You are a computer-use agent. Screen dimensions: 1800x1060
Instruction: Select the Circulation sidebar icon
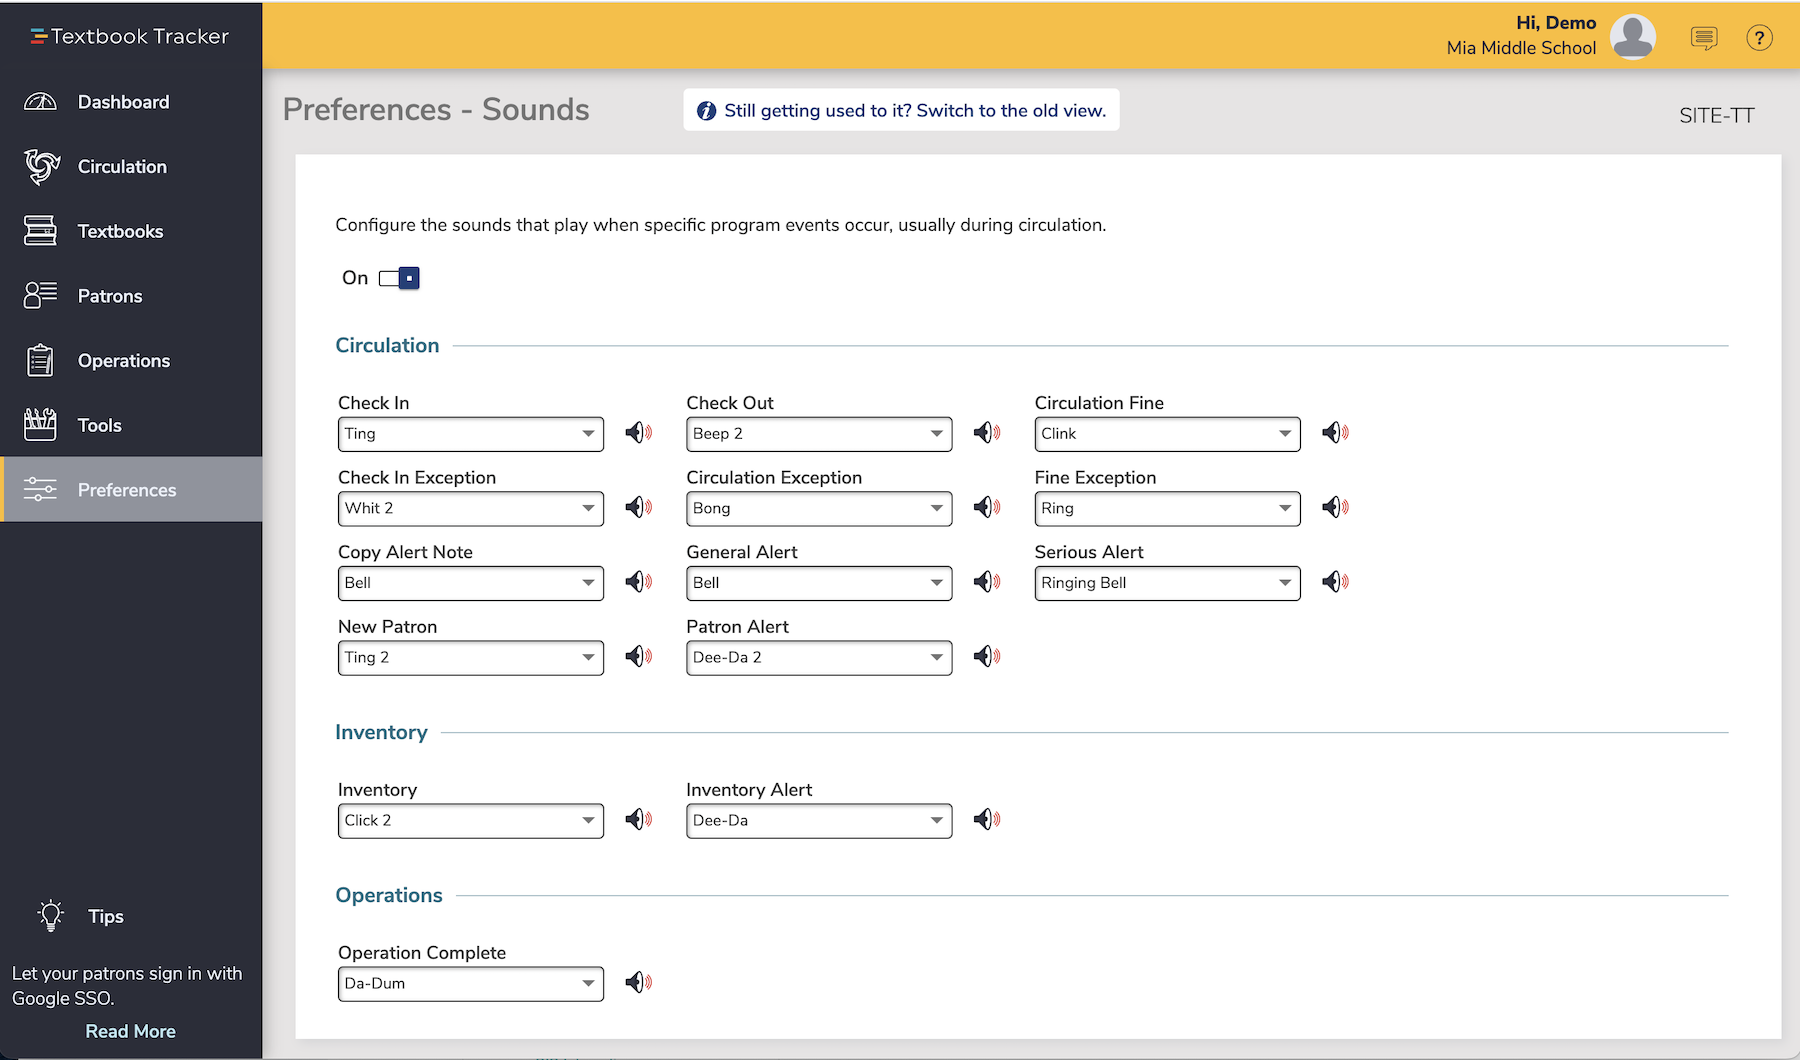40,166
